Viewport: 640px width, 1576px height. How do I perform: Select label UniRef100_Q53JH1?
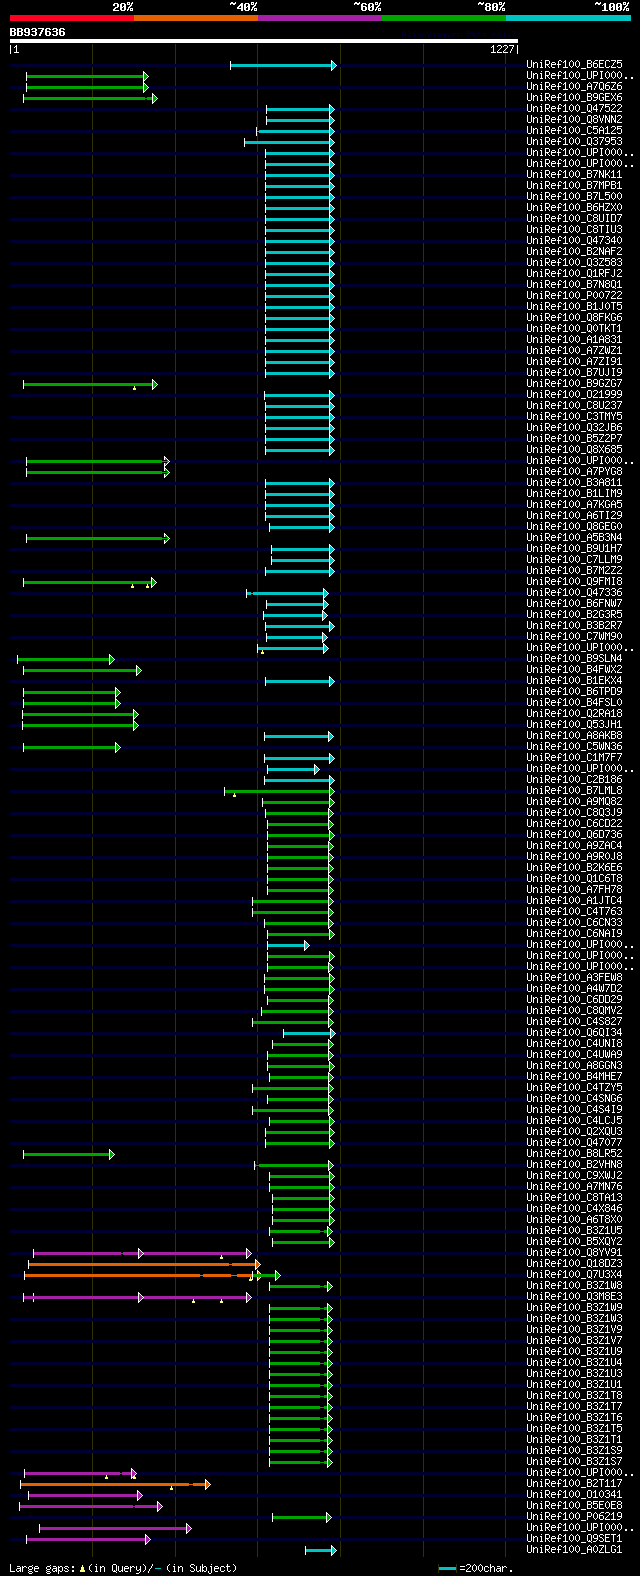pyautogui.click(x=574, y=725)
